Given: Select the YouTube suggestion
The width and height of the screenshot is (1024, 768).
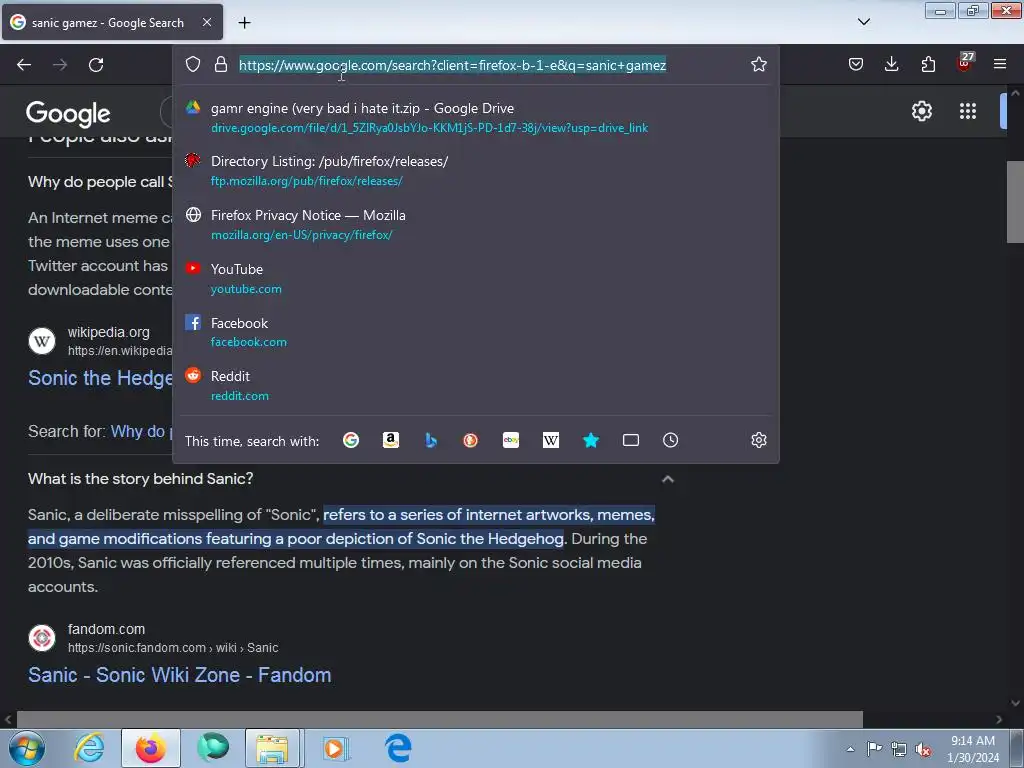Looking at the screenshot, I should tap(475, 278).
